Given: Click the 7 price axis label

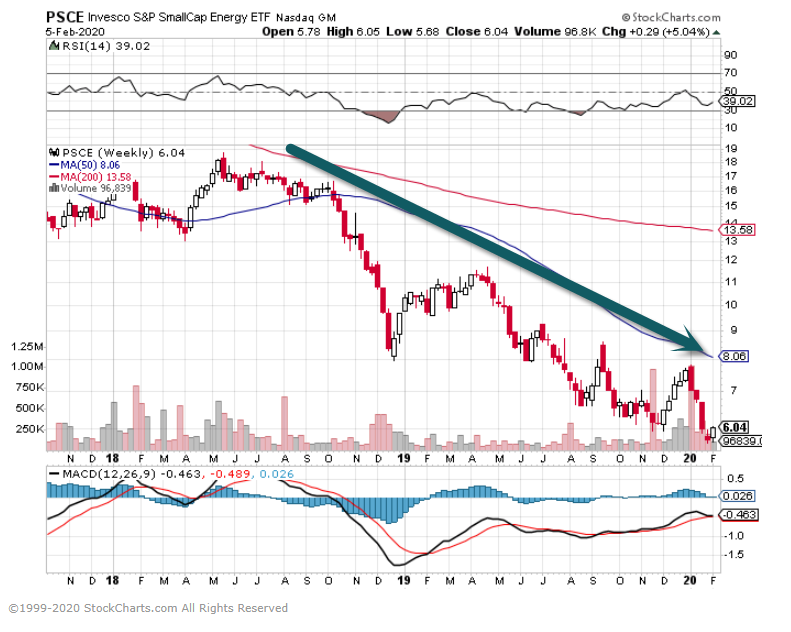Looking at the screenshot, I should (733, 390).
